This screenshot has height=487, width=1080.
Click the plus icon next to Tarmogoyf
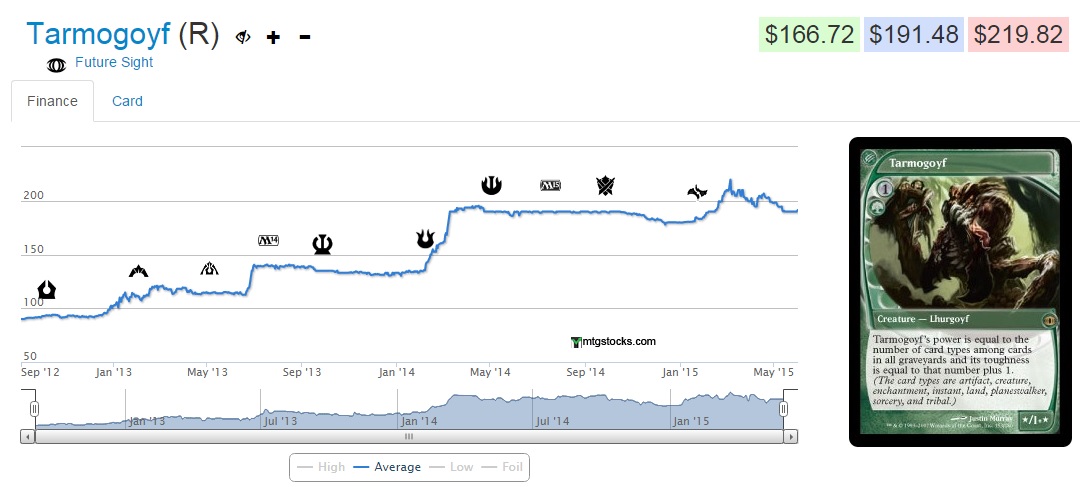273,37
